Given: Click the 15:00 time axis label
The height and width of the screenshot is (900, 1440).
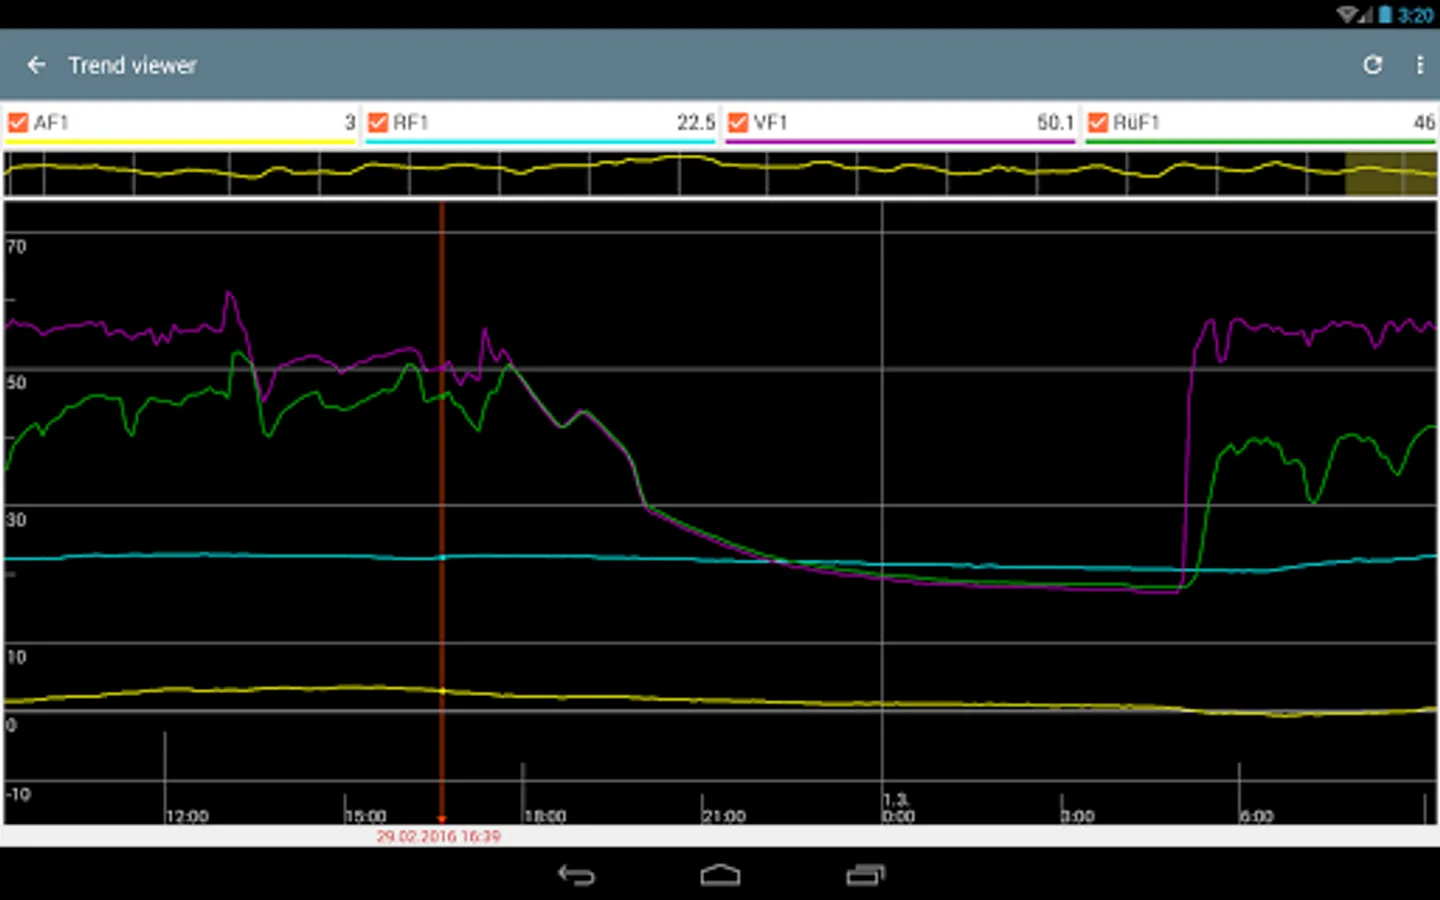Looking at the screenshot, I should click(366, 816).
